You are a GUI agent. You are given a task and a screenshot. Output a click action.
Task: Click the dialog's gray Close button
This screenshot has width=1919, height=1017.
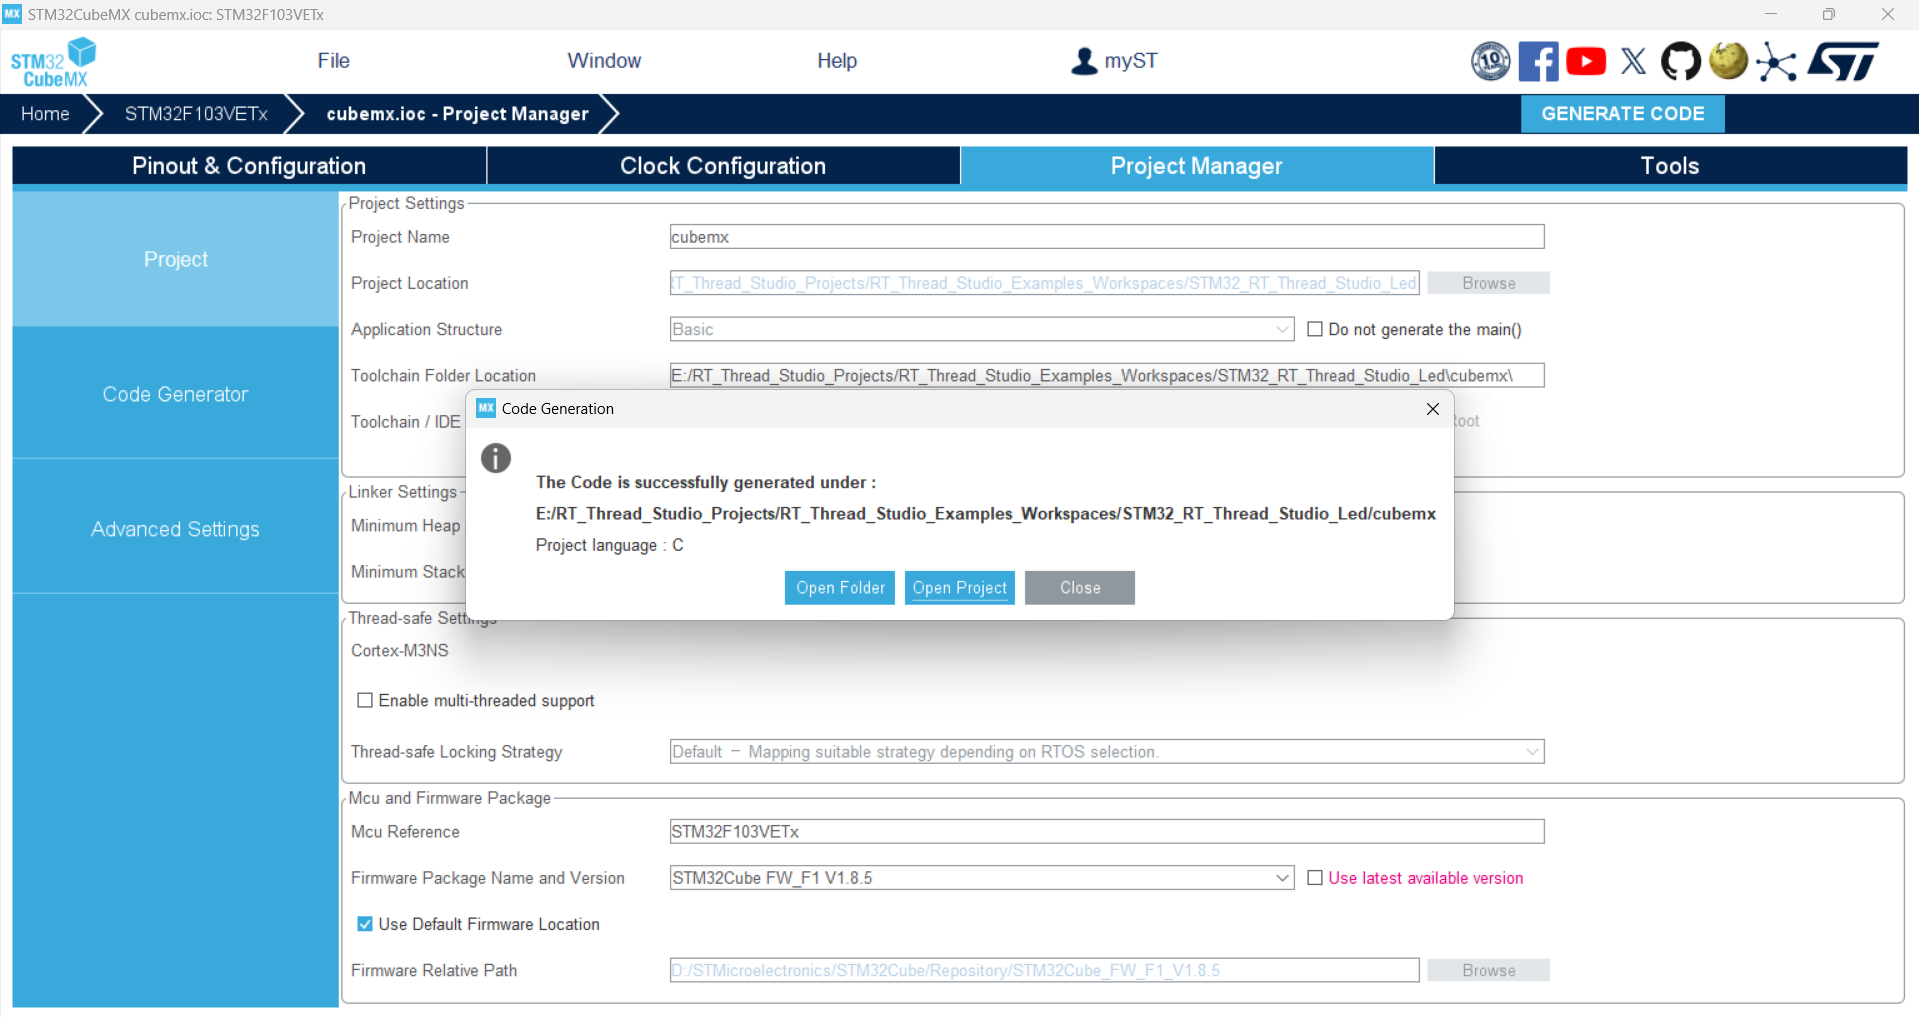[x=1080, y=588]
